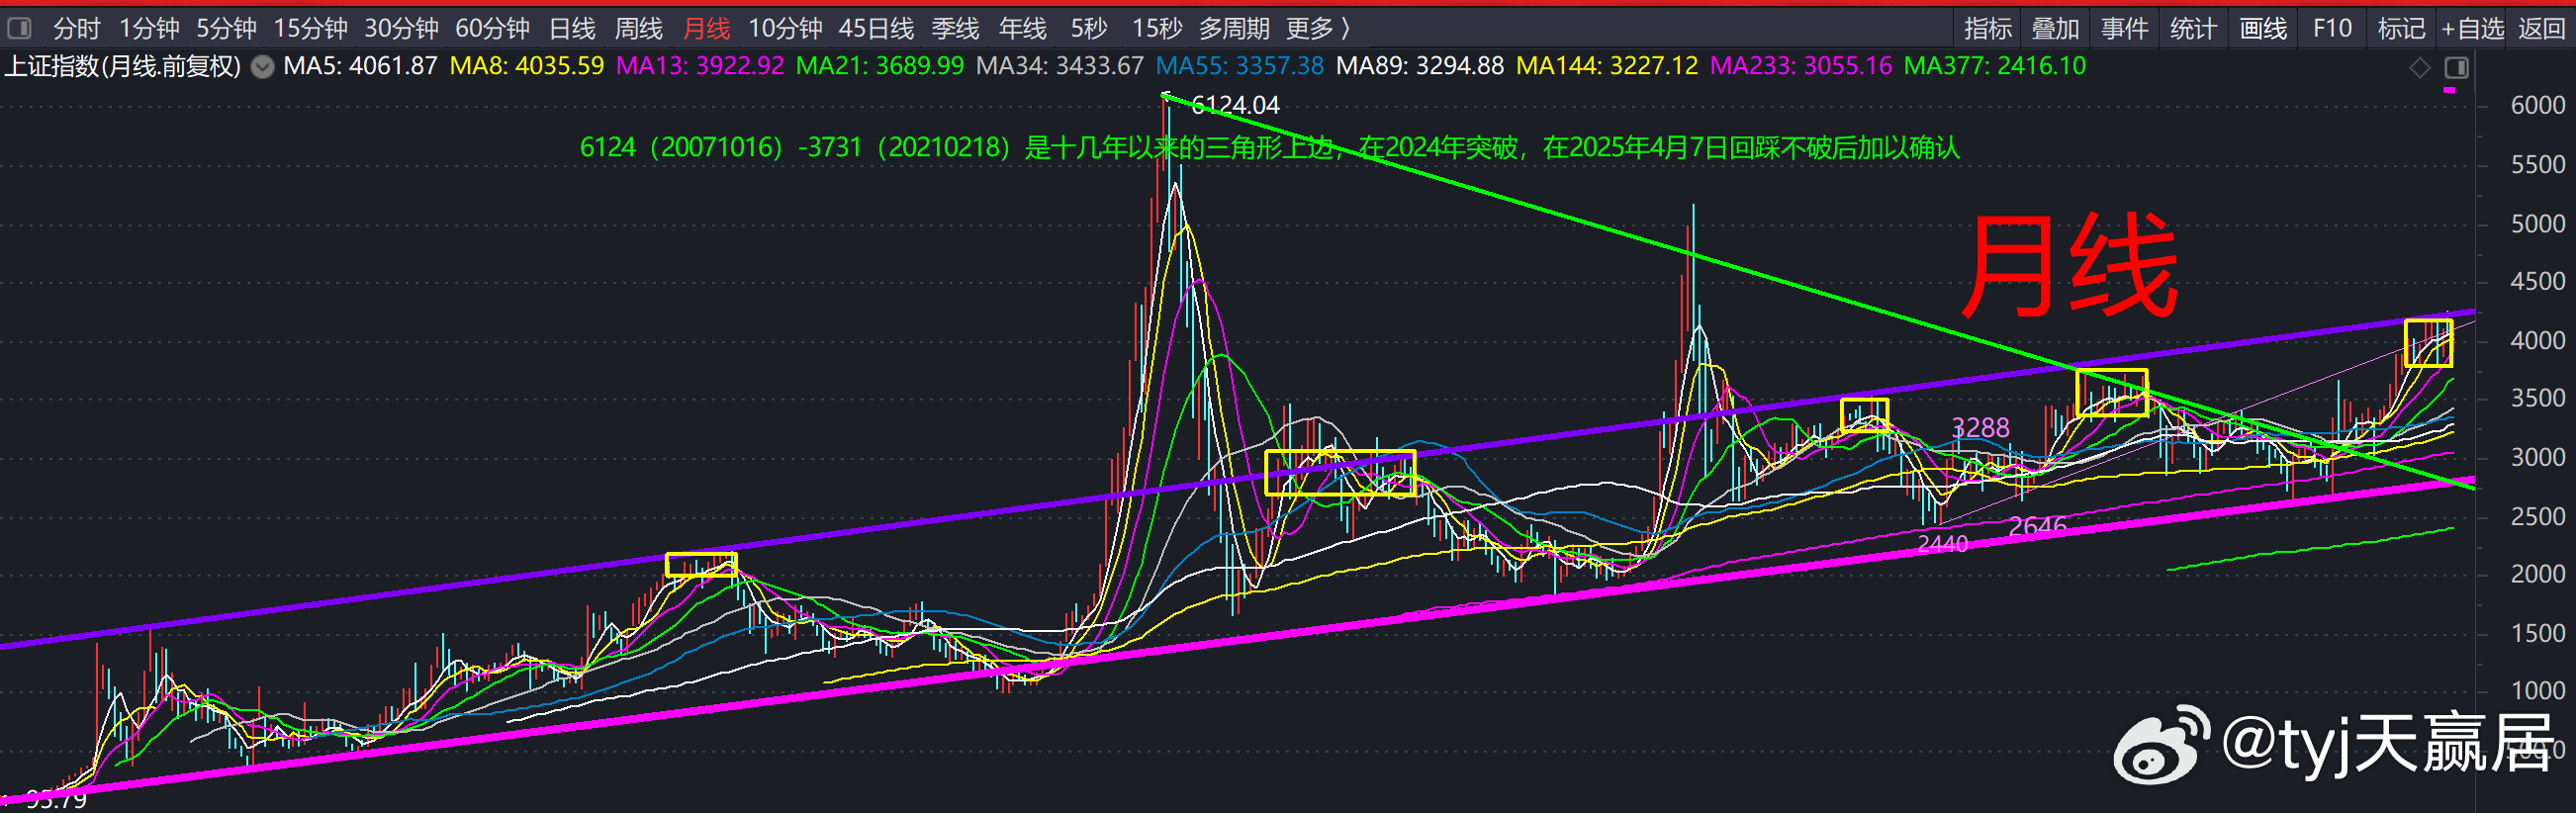Select the 30分钟 period tab

tap(401, 28)
